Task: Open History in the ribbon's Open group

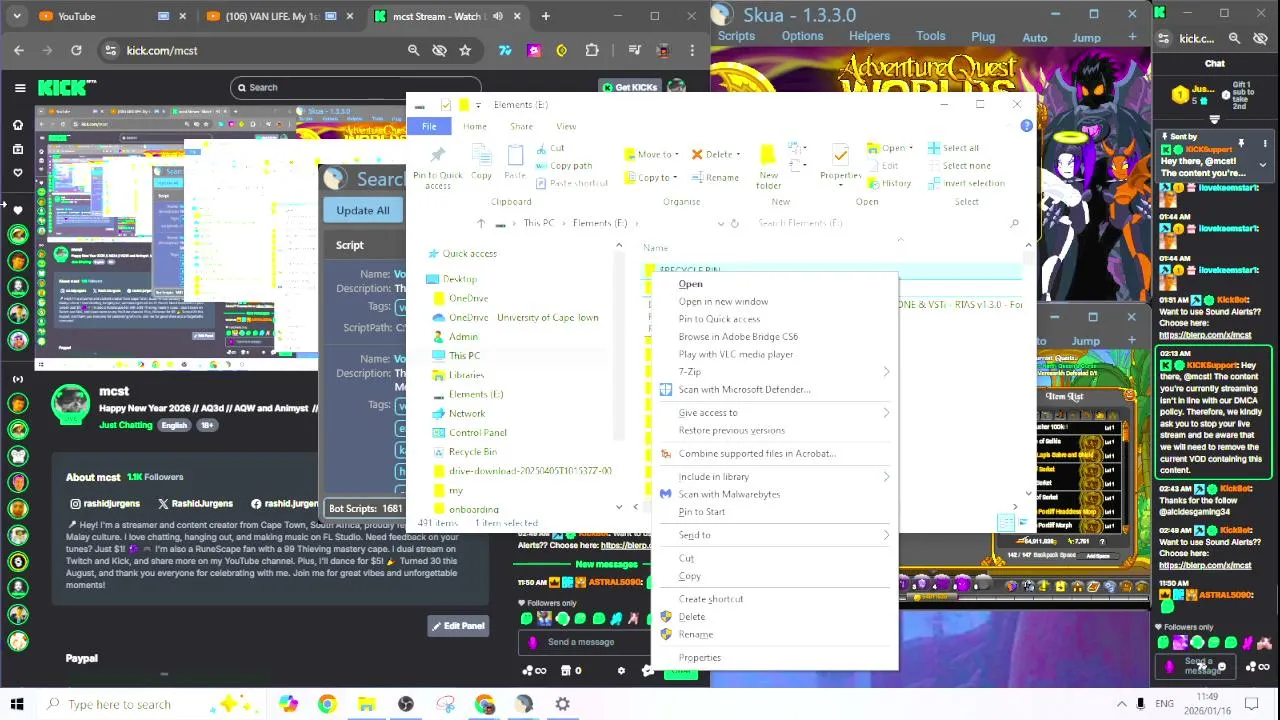Action: (x=888, y=183)
